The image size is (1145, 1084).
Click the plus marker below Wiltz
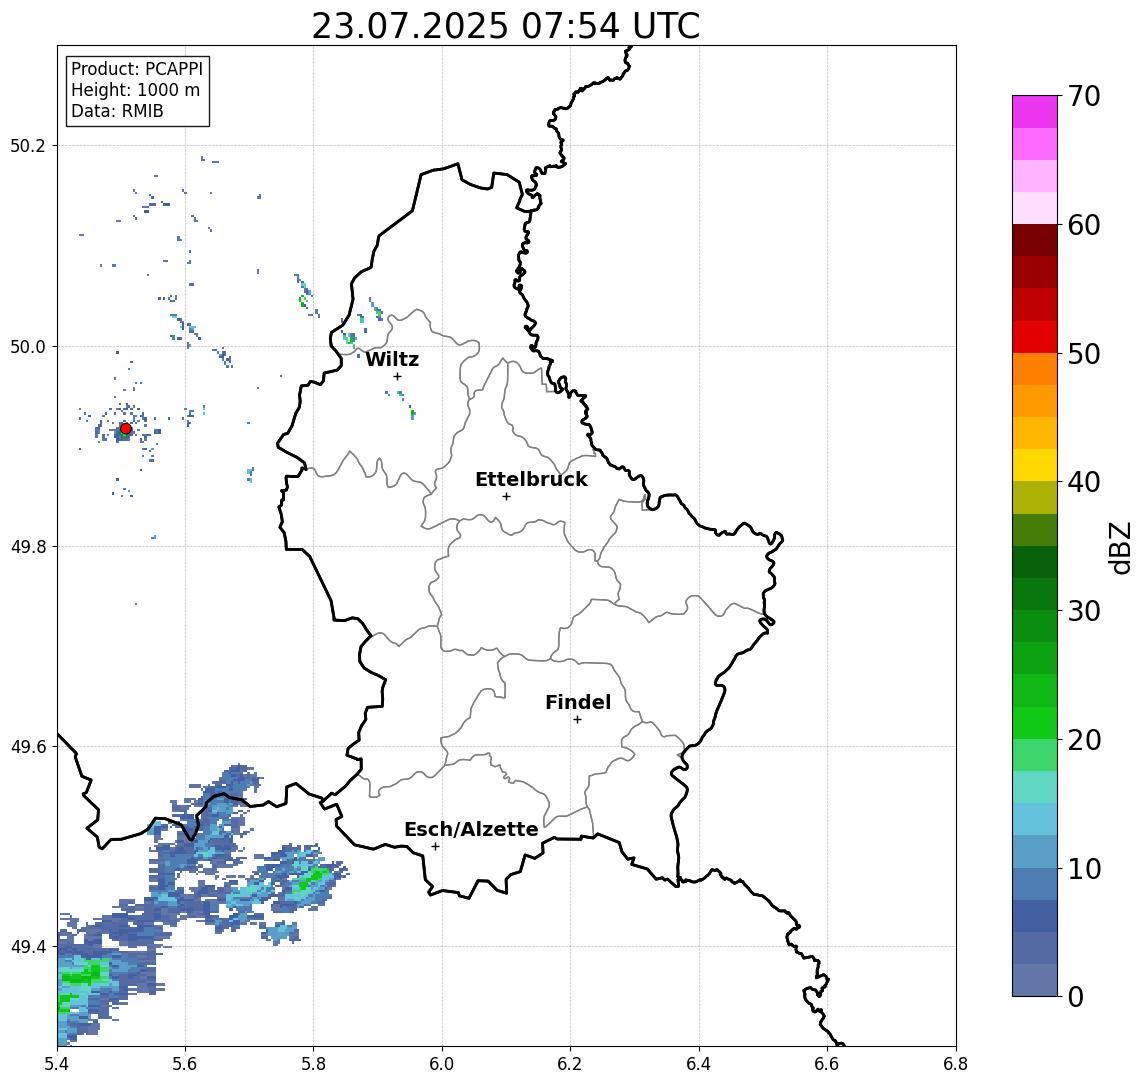pyautogui.click(x=397, y=376)
